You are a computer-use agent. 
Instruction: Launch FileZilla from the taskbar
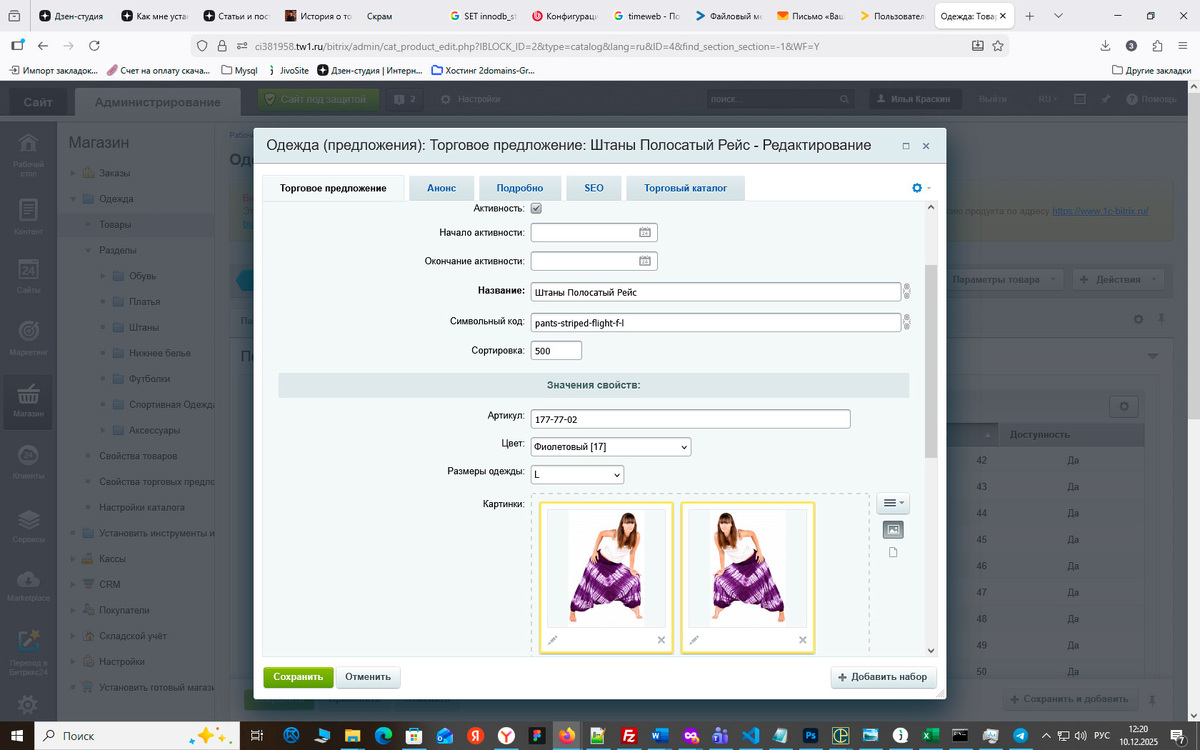629,735
